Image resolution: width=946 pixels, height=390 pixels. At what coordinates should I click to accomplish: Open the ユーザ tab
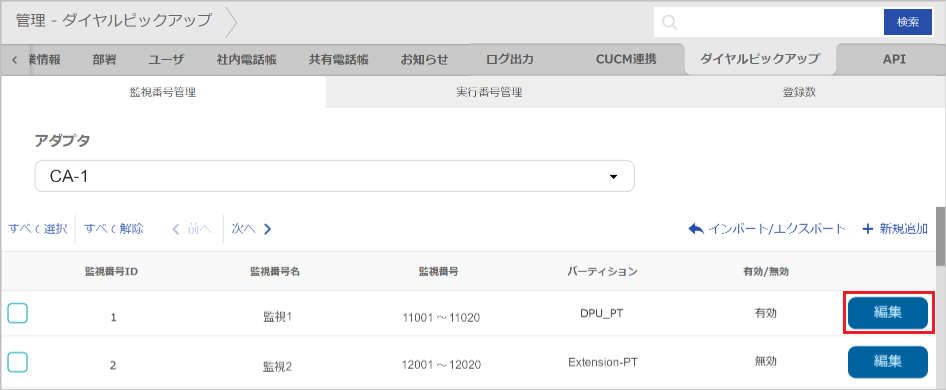click(x=166, y=59)
